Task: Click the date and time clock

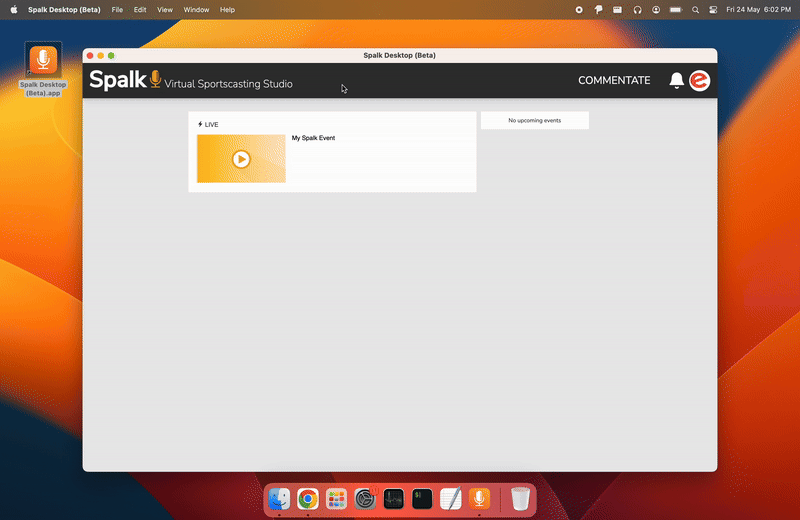Action: click(758, 10)
